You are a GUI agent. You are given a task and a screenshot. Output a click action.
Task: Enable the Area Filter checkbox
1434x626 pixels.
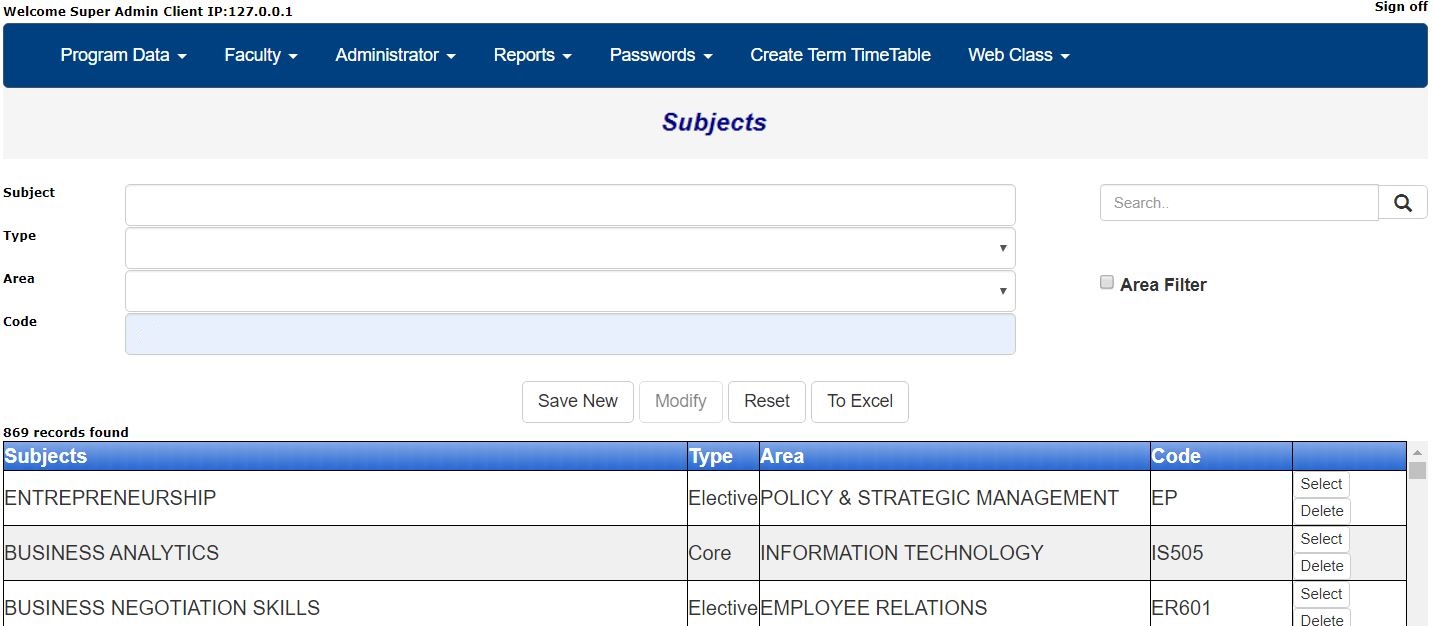[x=1106, y=281]
